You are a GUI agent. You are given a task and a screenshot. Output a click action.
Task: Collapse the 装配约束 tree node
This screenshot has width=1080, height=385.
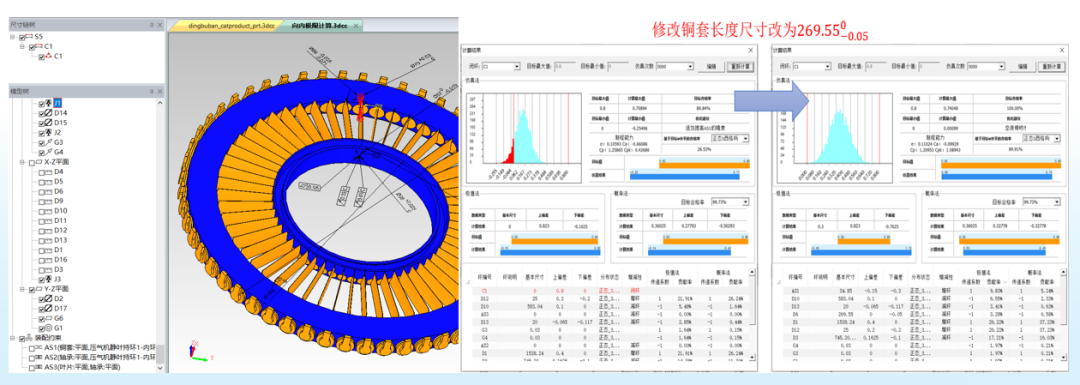[12, 339]
